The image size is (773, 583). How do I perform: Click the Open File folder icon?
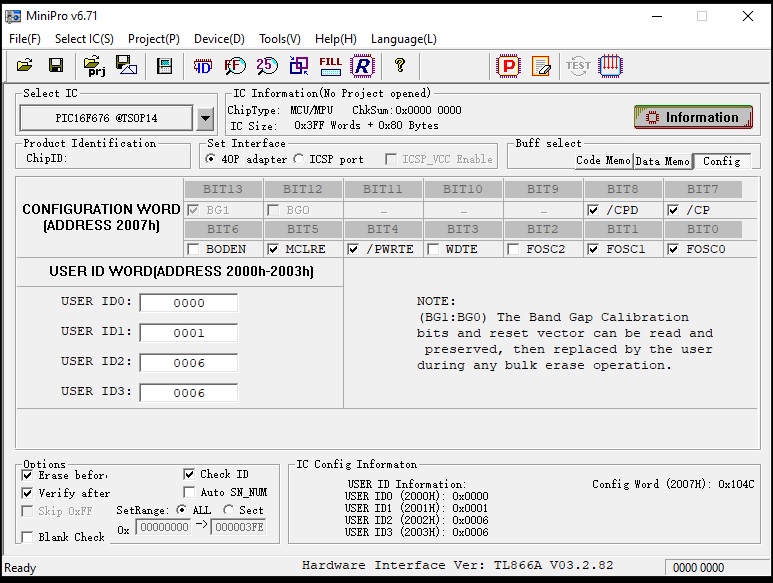[x=25, y=66]
